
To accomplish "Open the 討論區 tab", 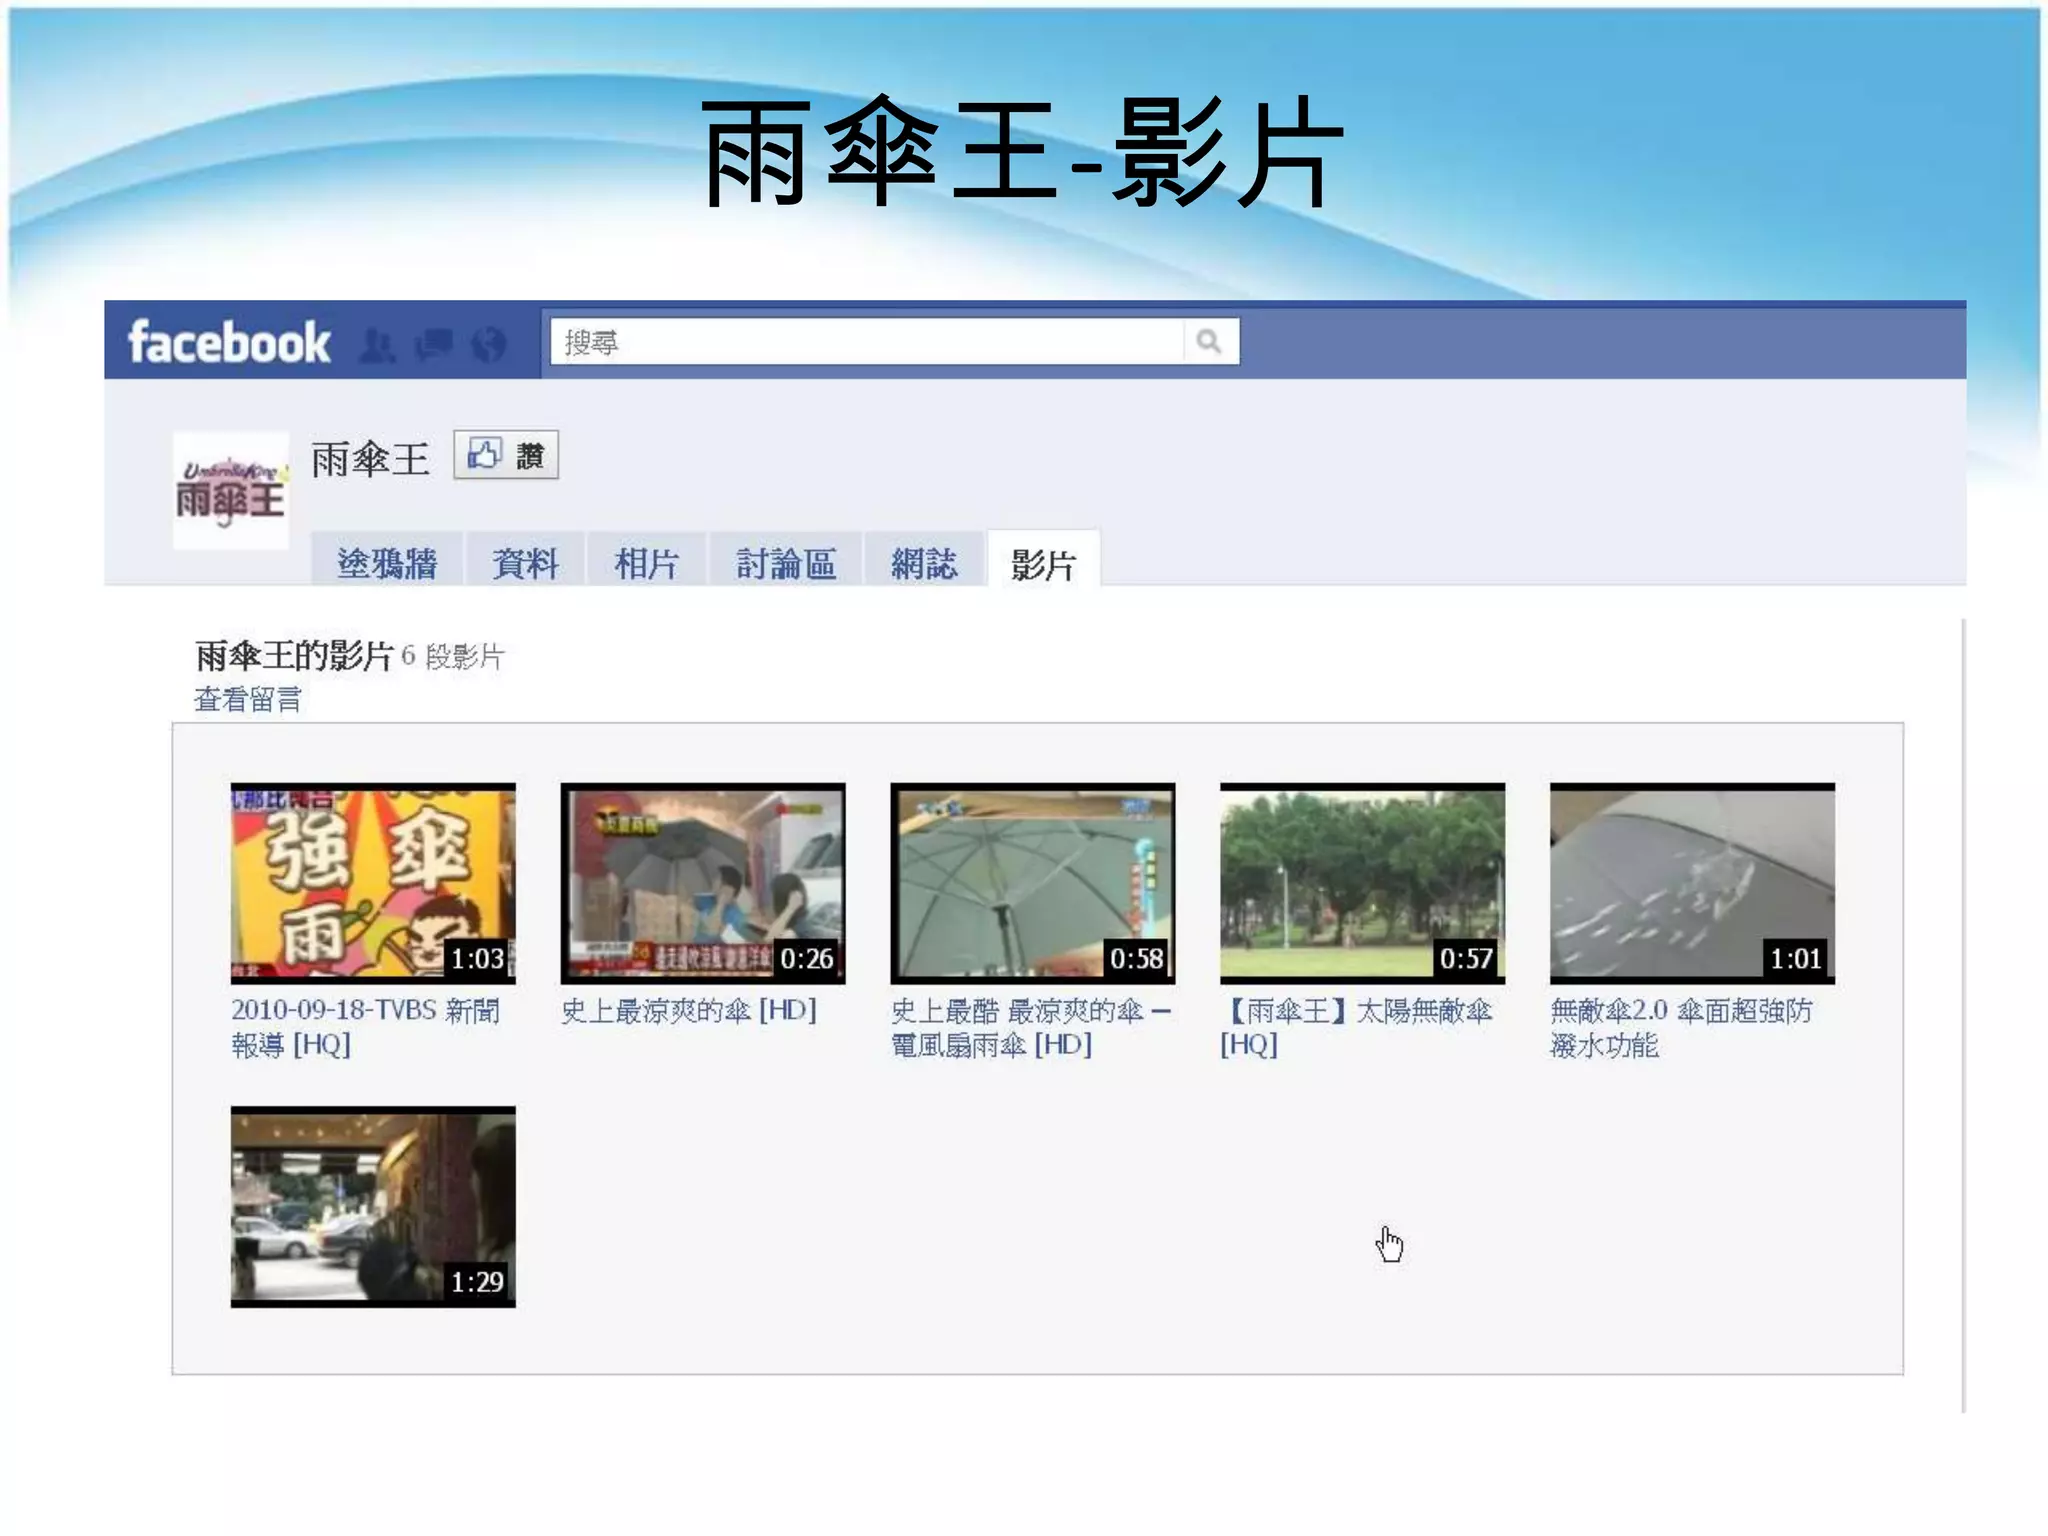I will pos(786,563).
